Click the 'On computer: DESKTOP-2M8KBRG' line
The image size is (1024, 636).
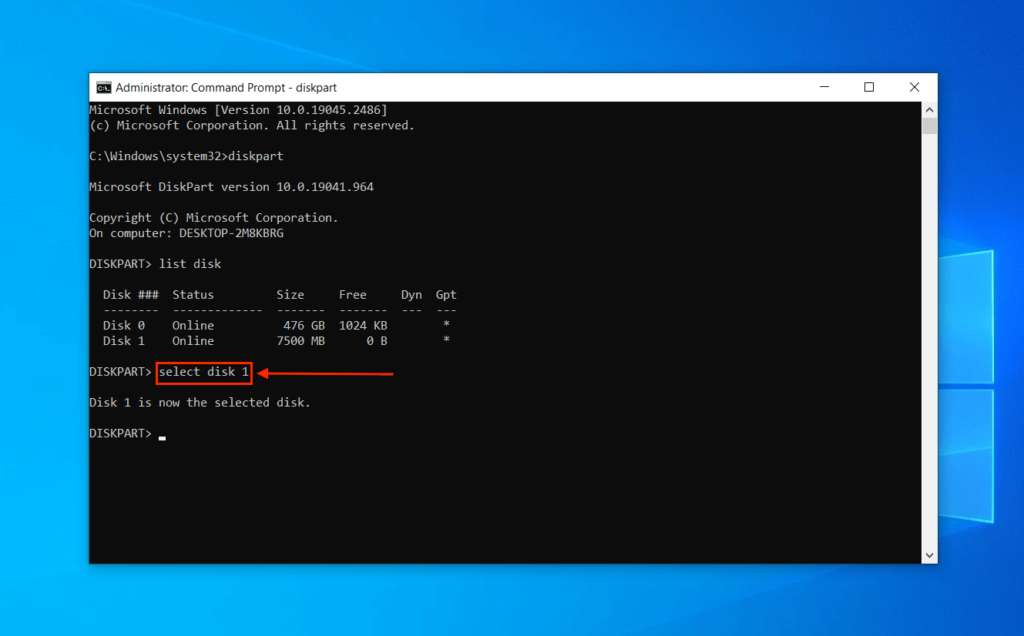tap(186, 232)
